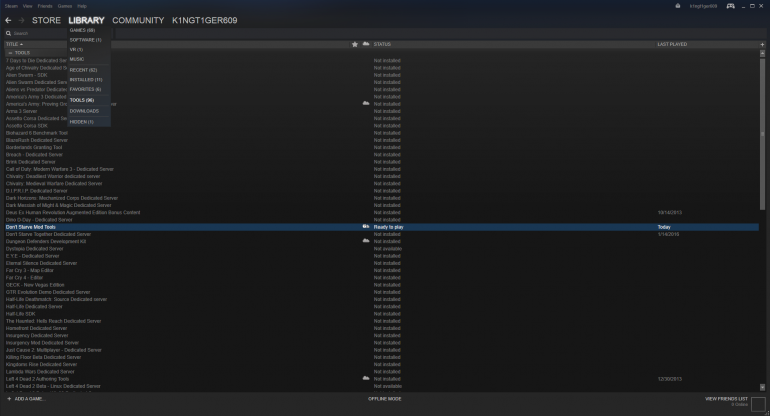Go back with the left arrow
Screen dimensions: 770x416
click(x=8, y=20)
